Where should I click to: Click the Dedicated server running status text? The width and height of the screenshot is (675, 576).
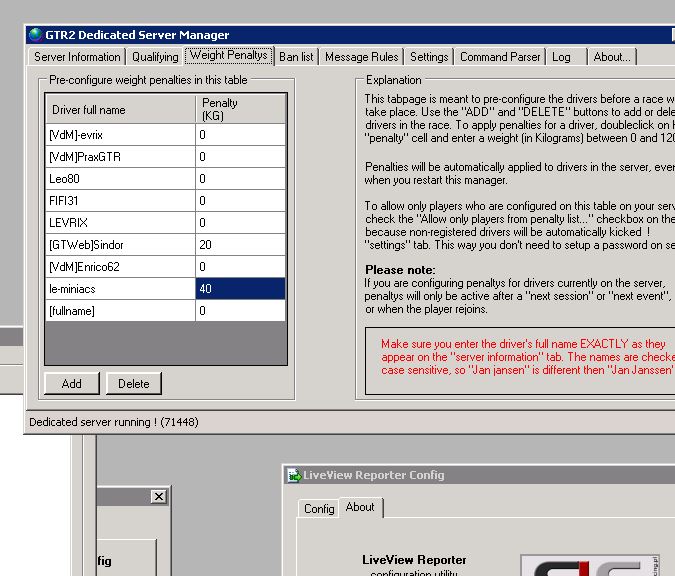[114, 422]
